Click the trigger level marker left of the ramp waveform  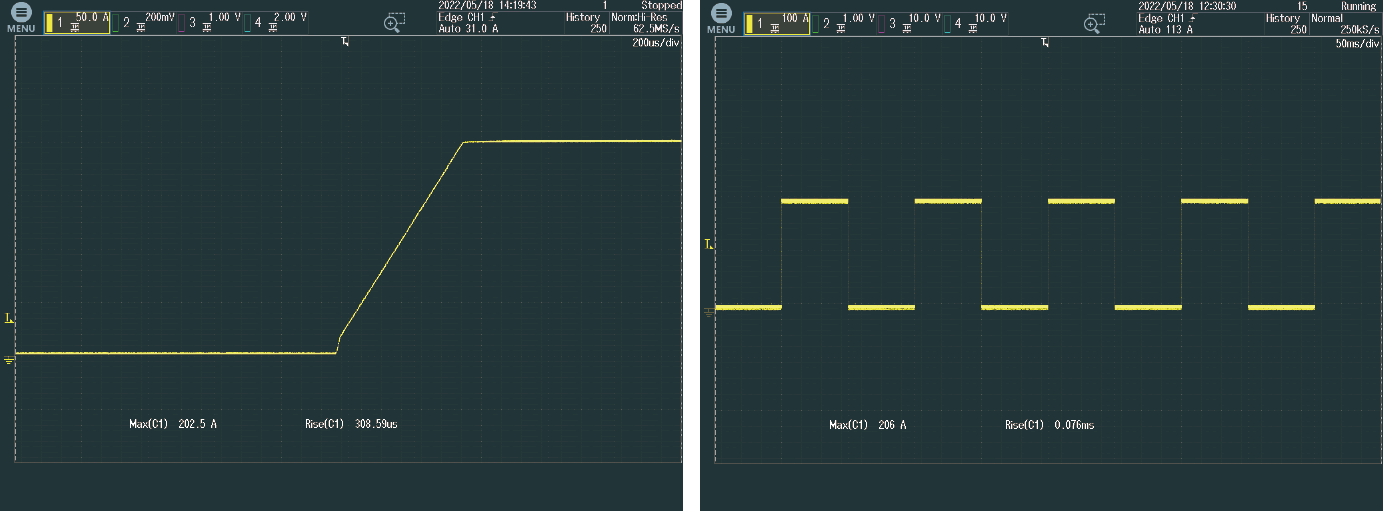9,319
